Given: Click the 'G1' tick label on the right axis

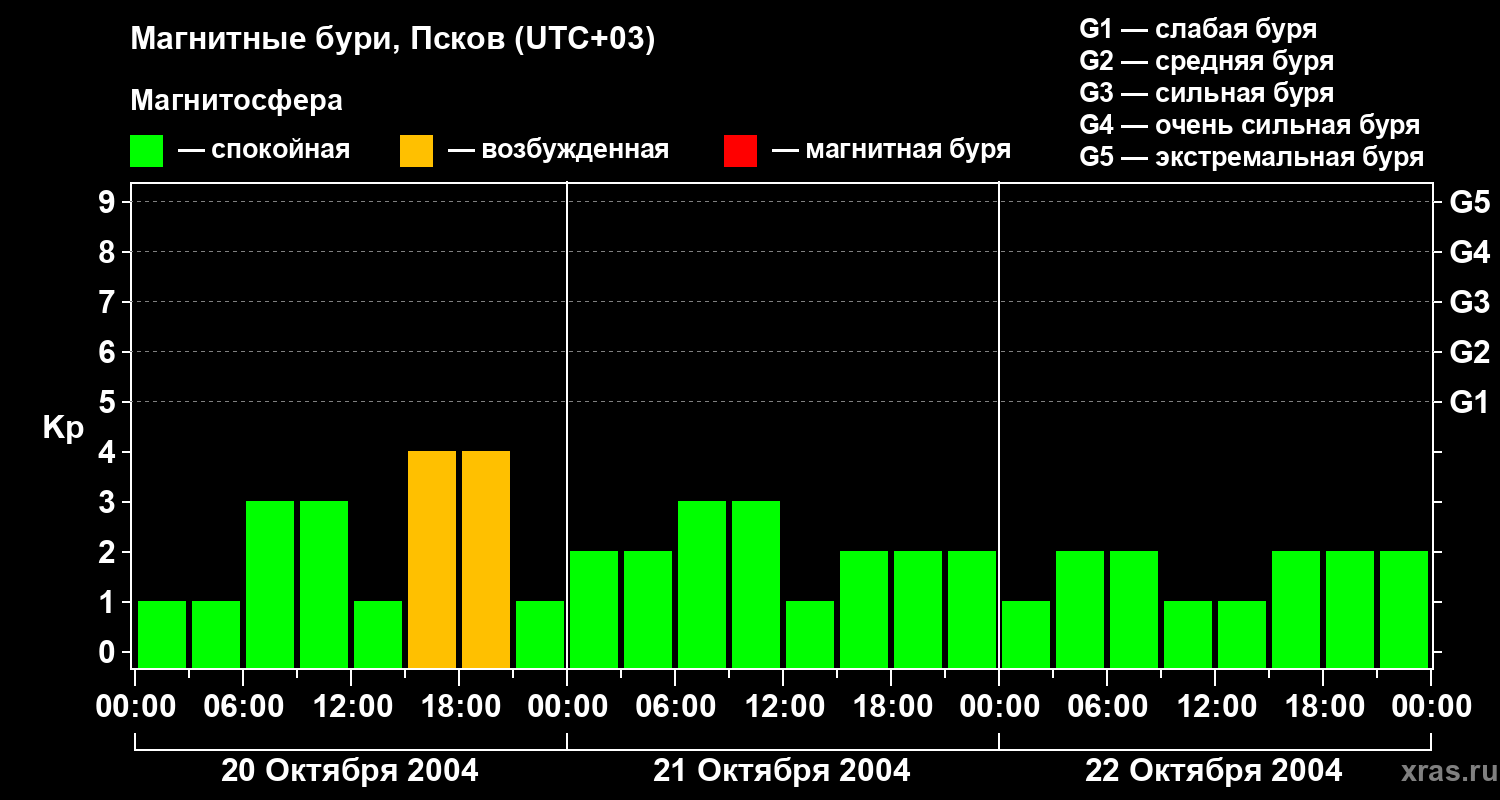Looking at the screenshot, I should [1470, 402].
